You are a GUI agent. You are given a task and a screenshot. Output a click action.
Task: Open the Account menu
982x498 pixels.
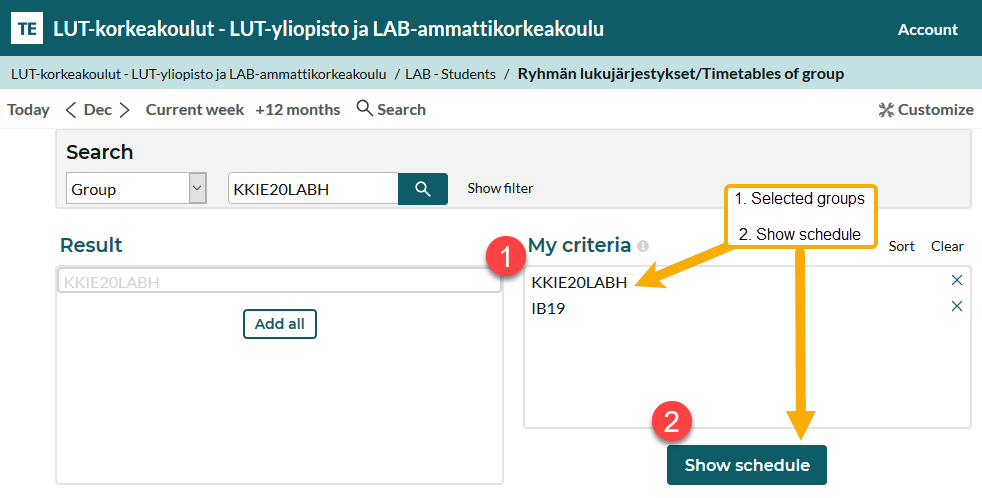pos(927,29)
